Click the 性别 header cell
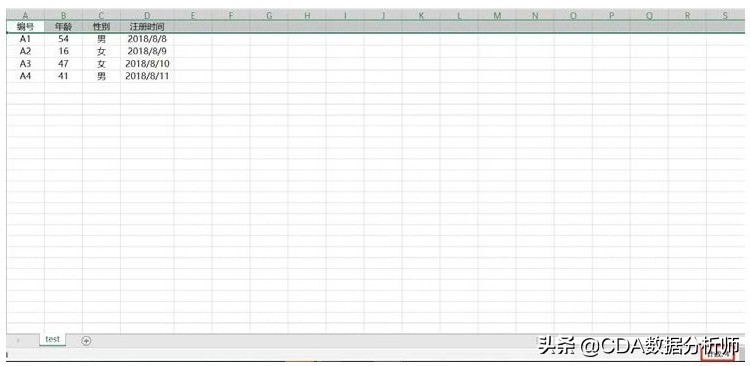The image size is (750, 366). (101, 27)
